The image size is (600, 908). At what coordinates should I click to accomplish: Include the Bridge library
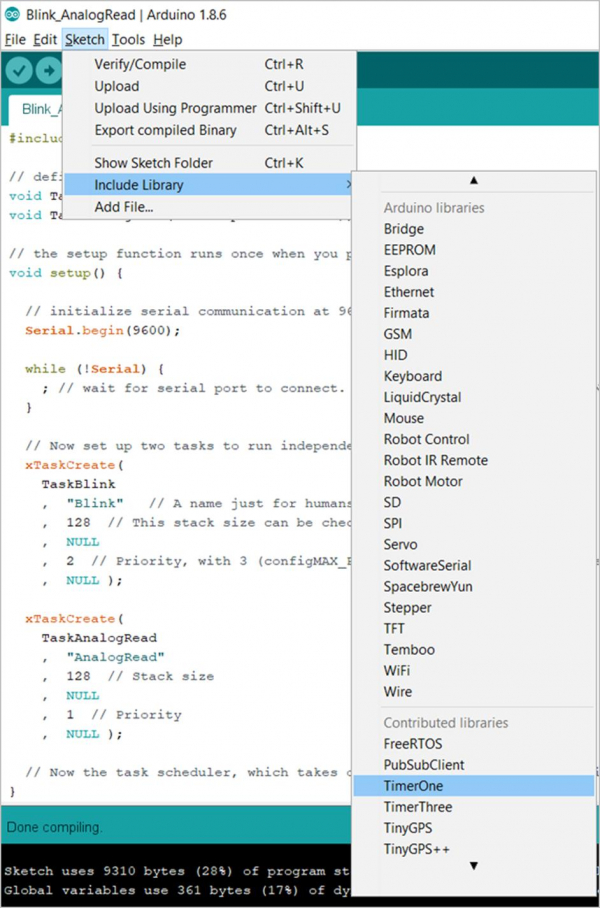(x=474, y=229)
